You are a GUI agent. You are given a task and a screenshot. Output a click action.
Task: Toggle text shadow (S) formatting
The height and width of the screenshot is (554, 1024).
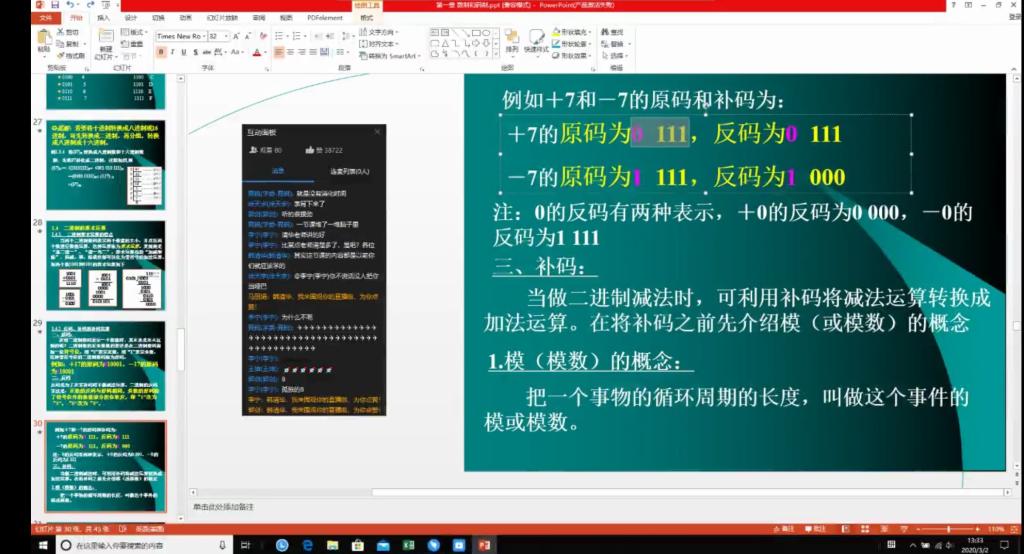pyautogui.click(x=195, y=52)
